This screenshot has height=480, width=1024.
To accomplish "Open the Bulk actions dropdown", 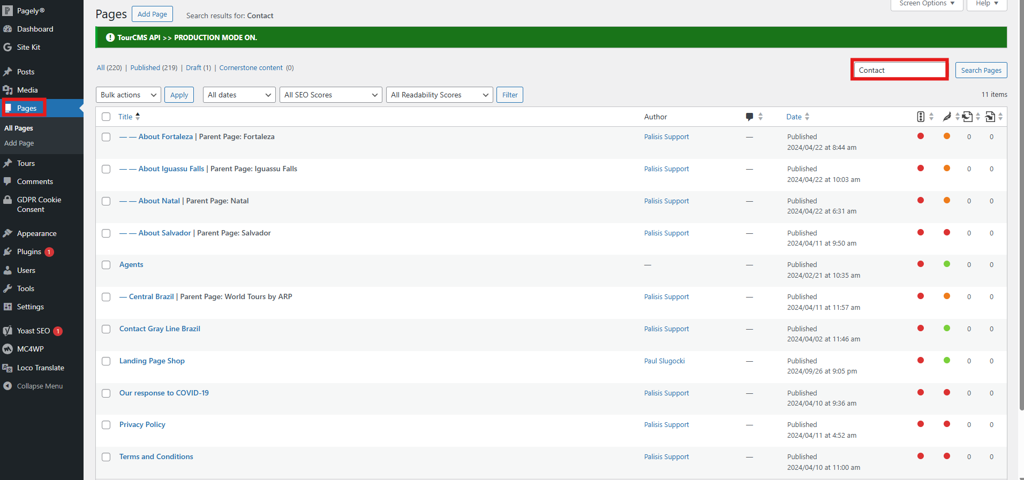I will pos(128,95).
